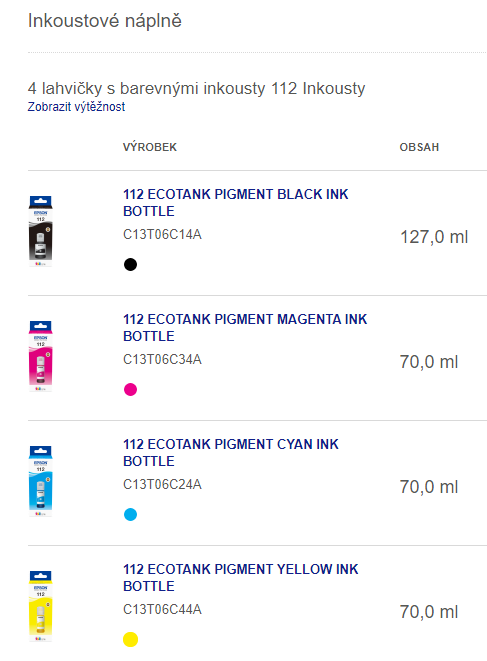This screenshot has width=487, height=661.
Task: Click the 127,0 ml content value
Action: pos(434,237)
